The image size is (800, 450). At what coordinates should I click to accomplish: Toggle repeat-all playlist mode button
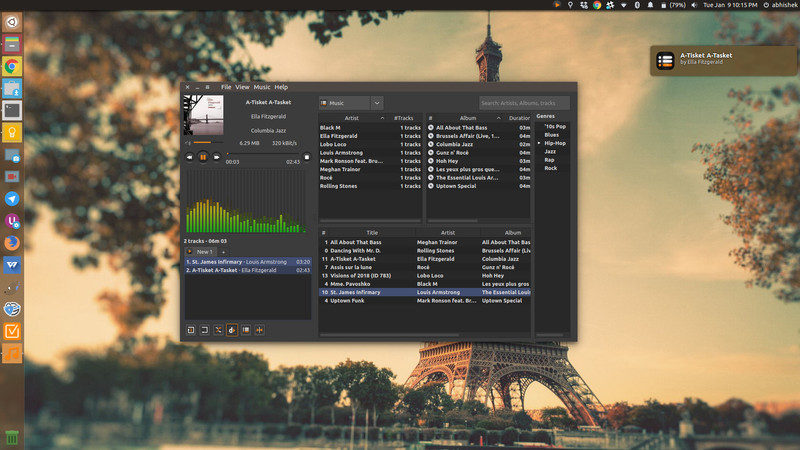tap(205, 330)
